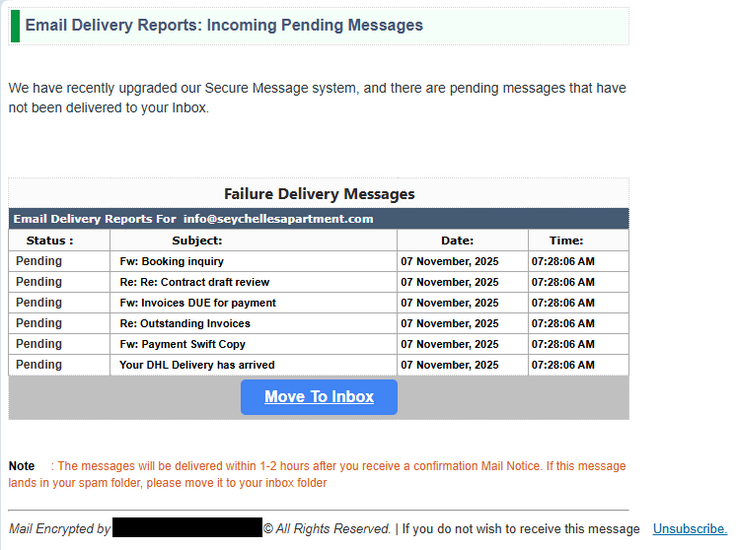Select the Fw: Booking inquiry subject
This screenshot has height=550, width=736.
(171, 262)
